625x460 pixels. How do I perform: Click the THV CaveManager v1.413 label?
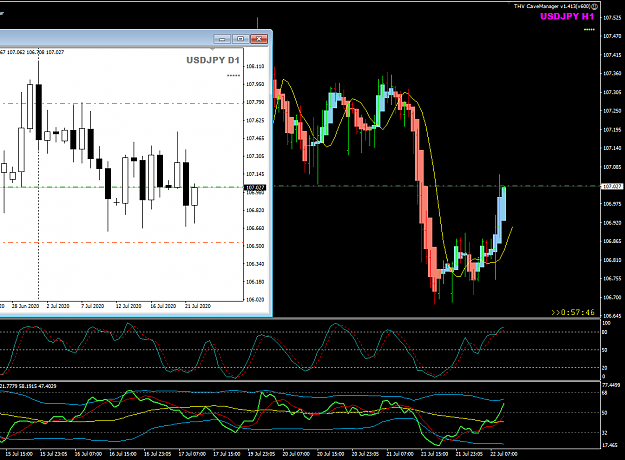tap(552, 6)
